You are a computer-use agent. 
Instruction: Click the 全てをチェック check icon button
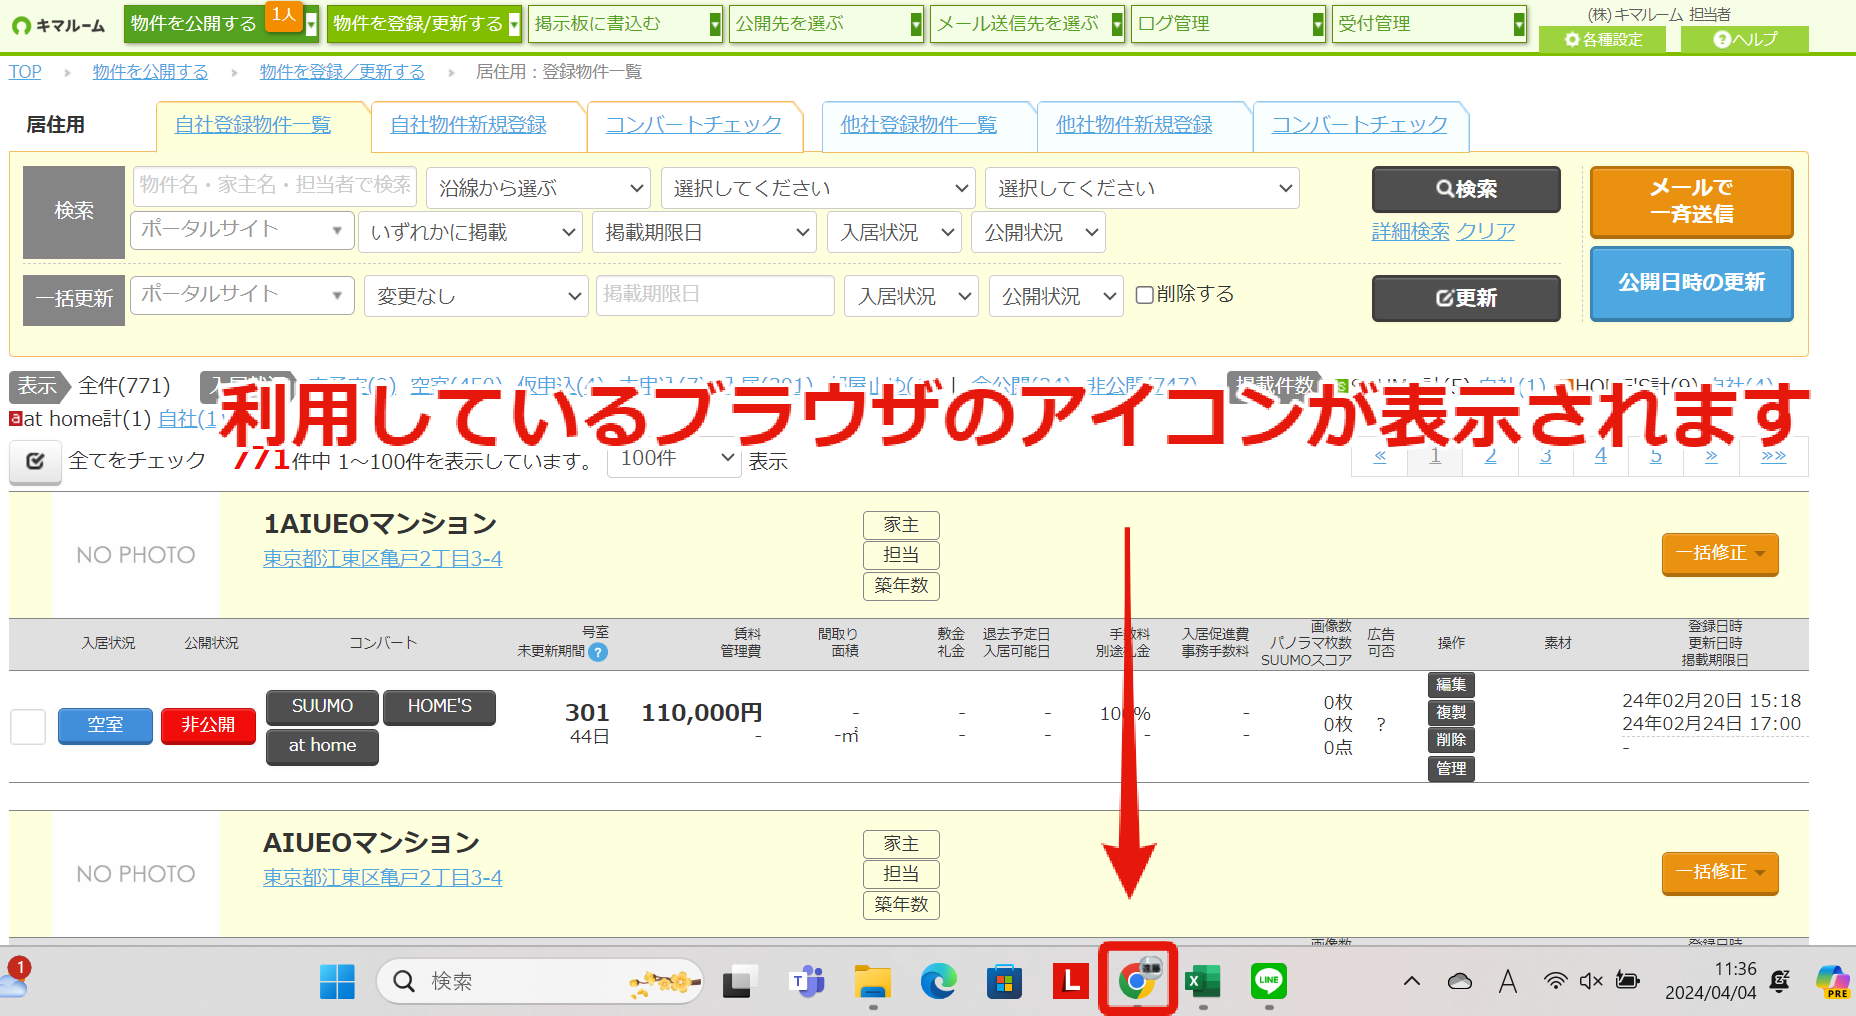coord(35,461)
